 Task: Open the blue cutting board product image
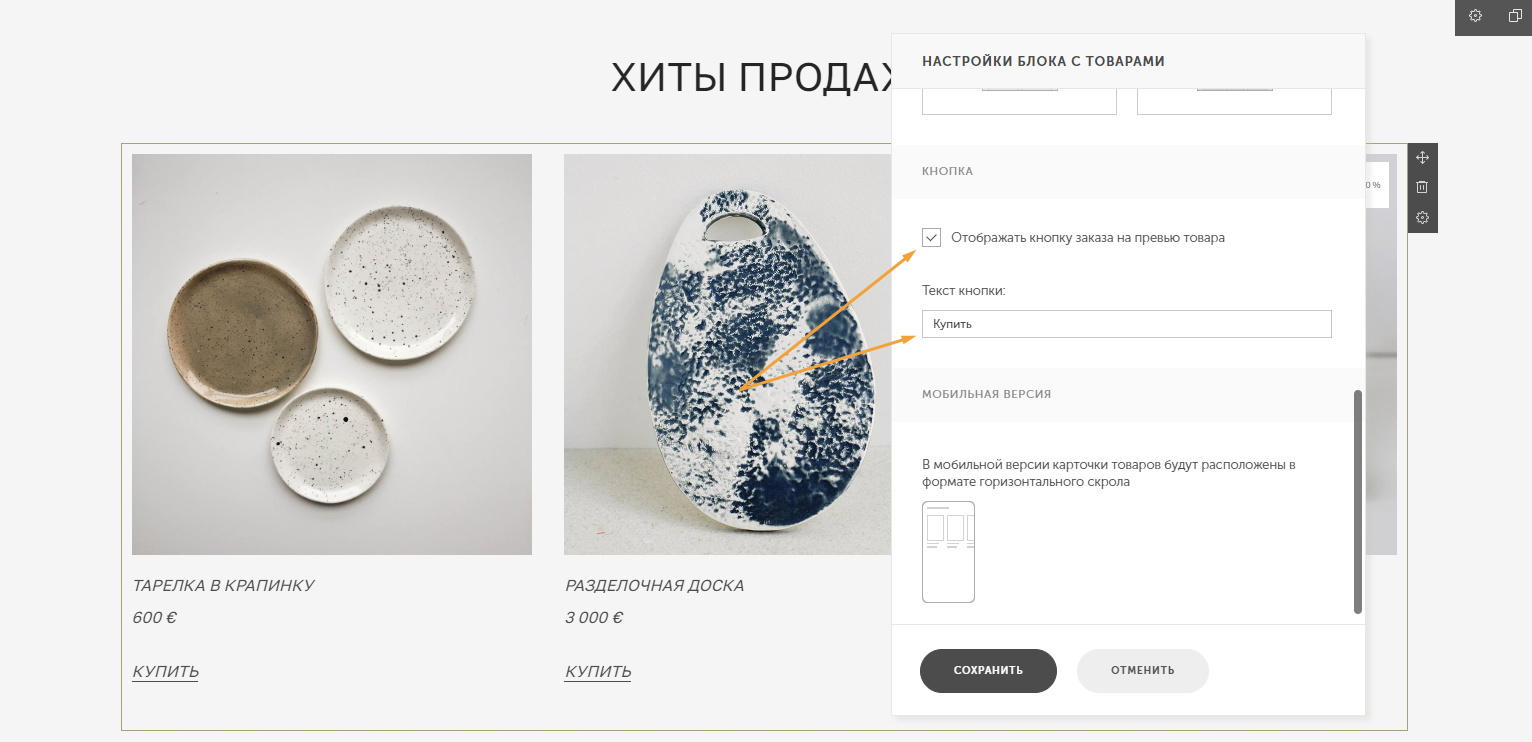[727, 354]
